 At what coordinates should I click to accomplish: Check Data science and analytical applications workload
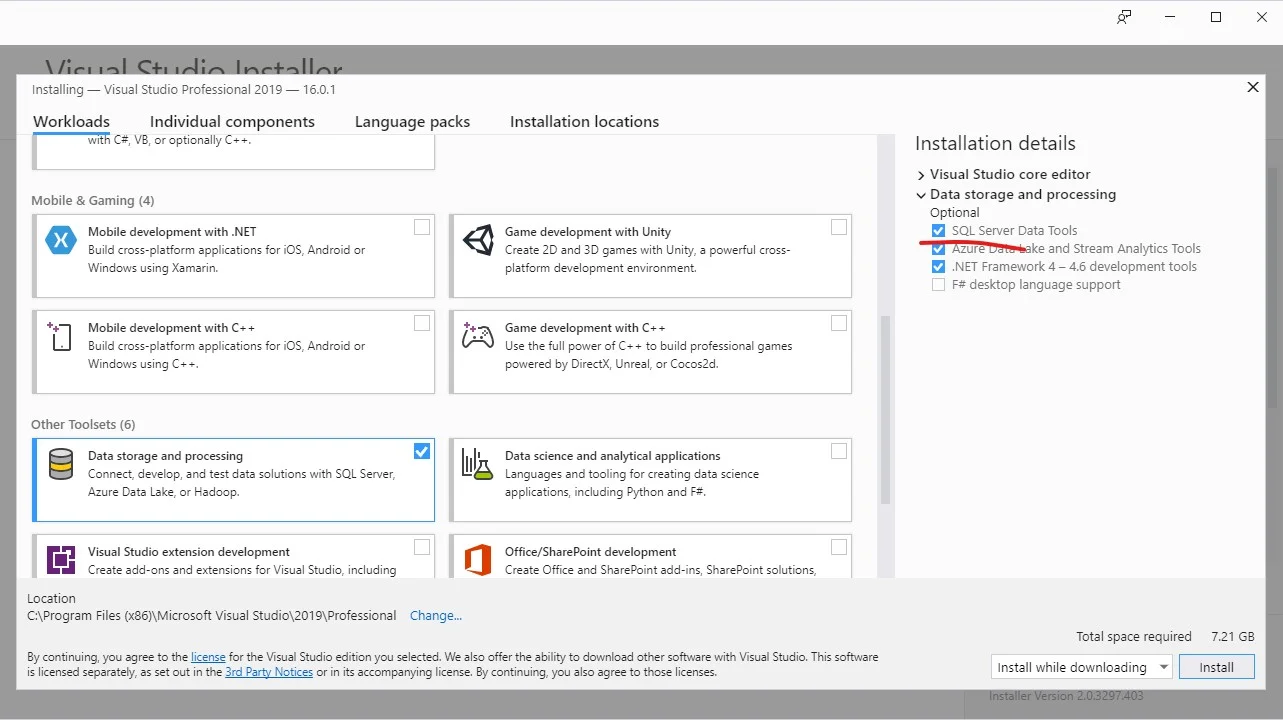(839, 451)
